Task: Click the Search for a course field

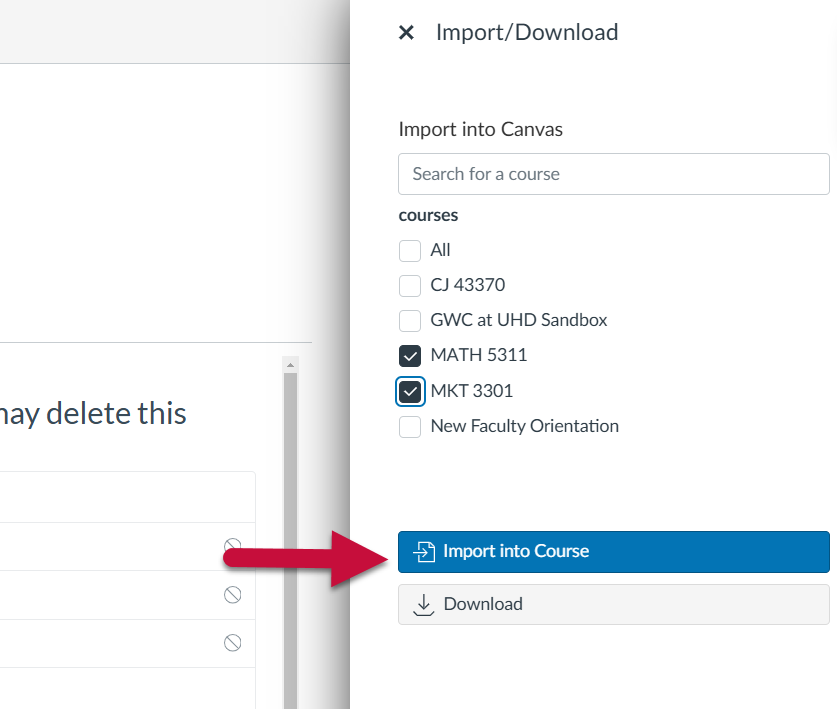Action: (613, 174)
